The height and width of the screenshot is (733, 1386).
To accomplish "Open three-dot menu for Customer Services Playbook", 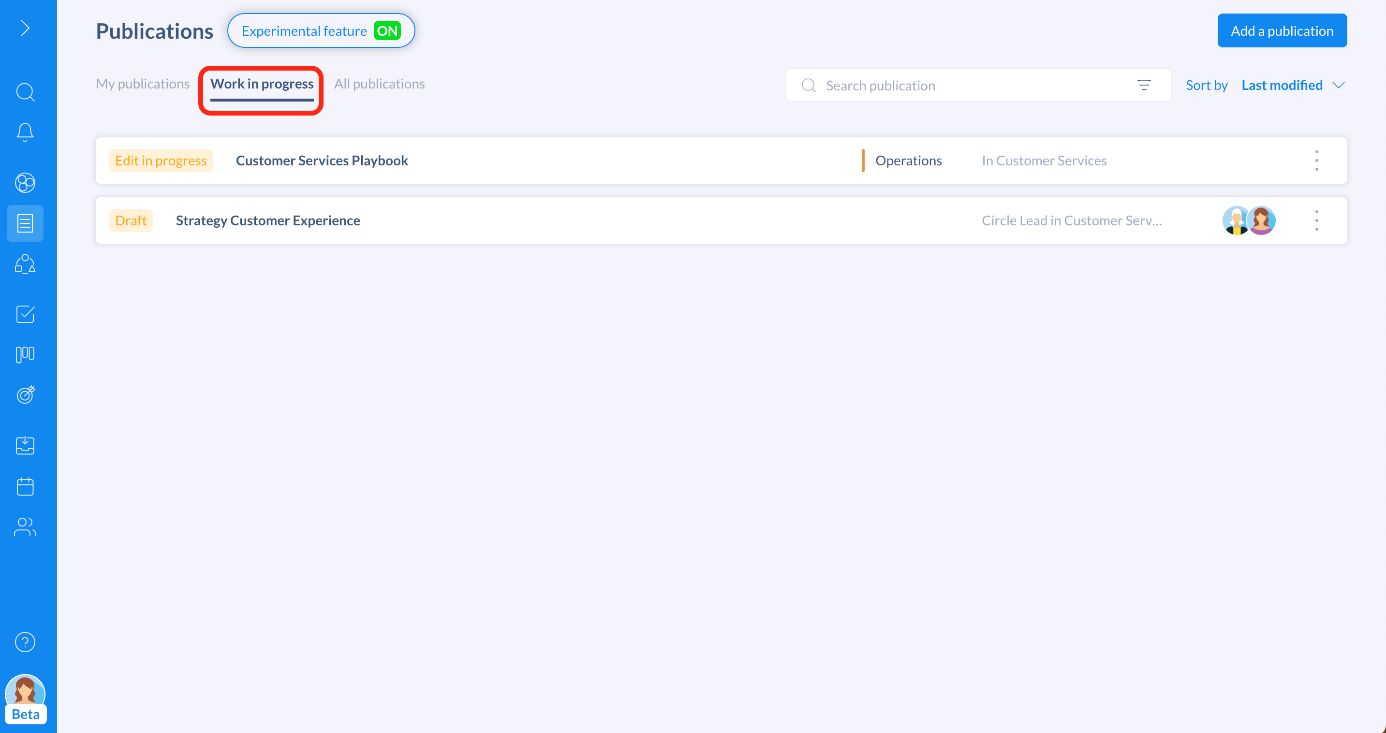I will click(x=1317, y=160).
